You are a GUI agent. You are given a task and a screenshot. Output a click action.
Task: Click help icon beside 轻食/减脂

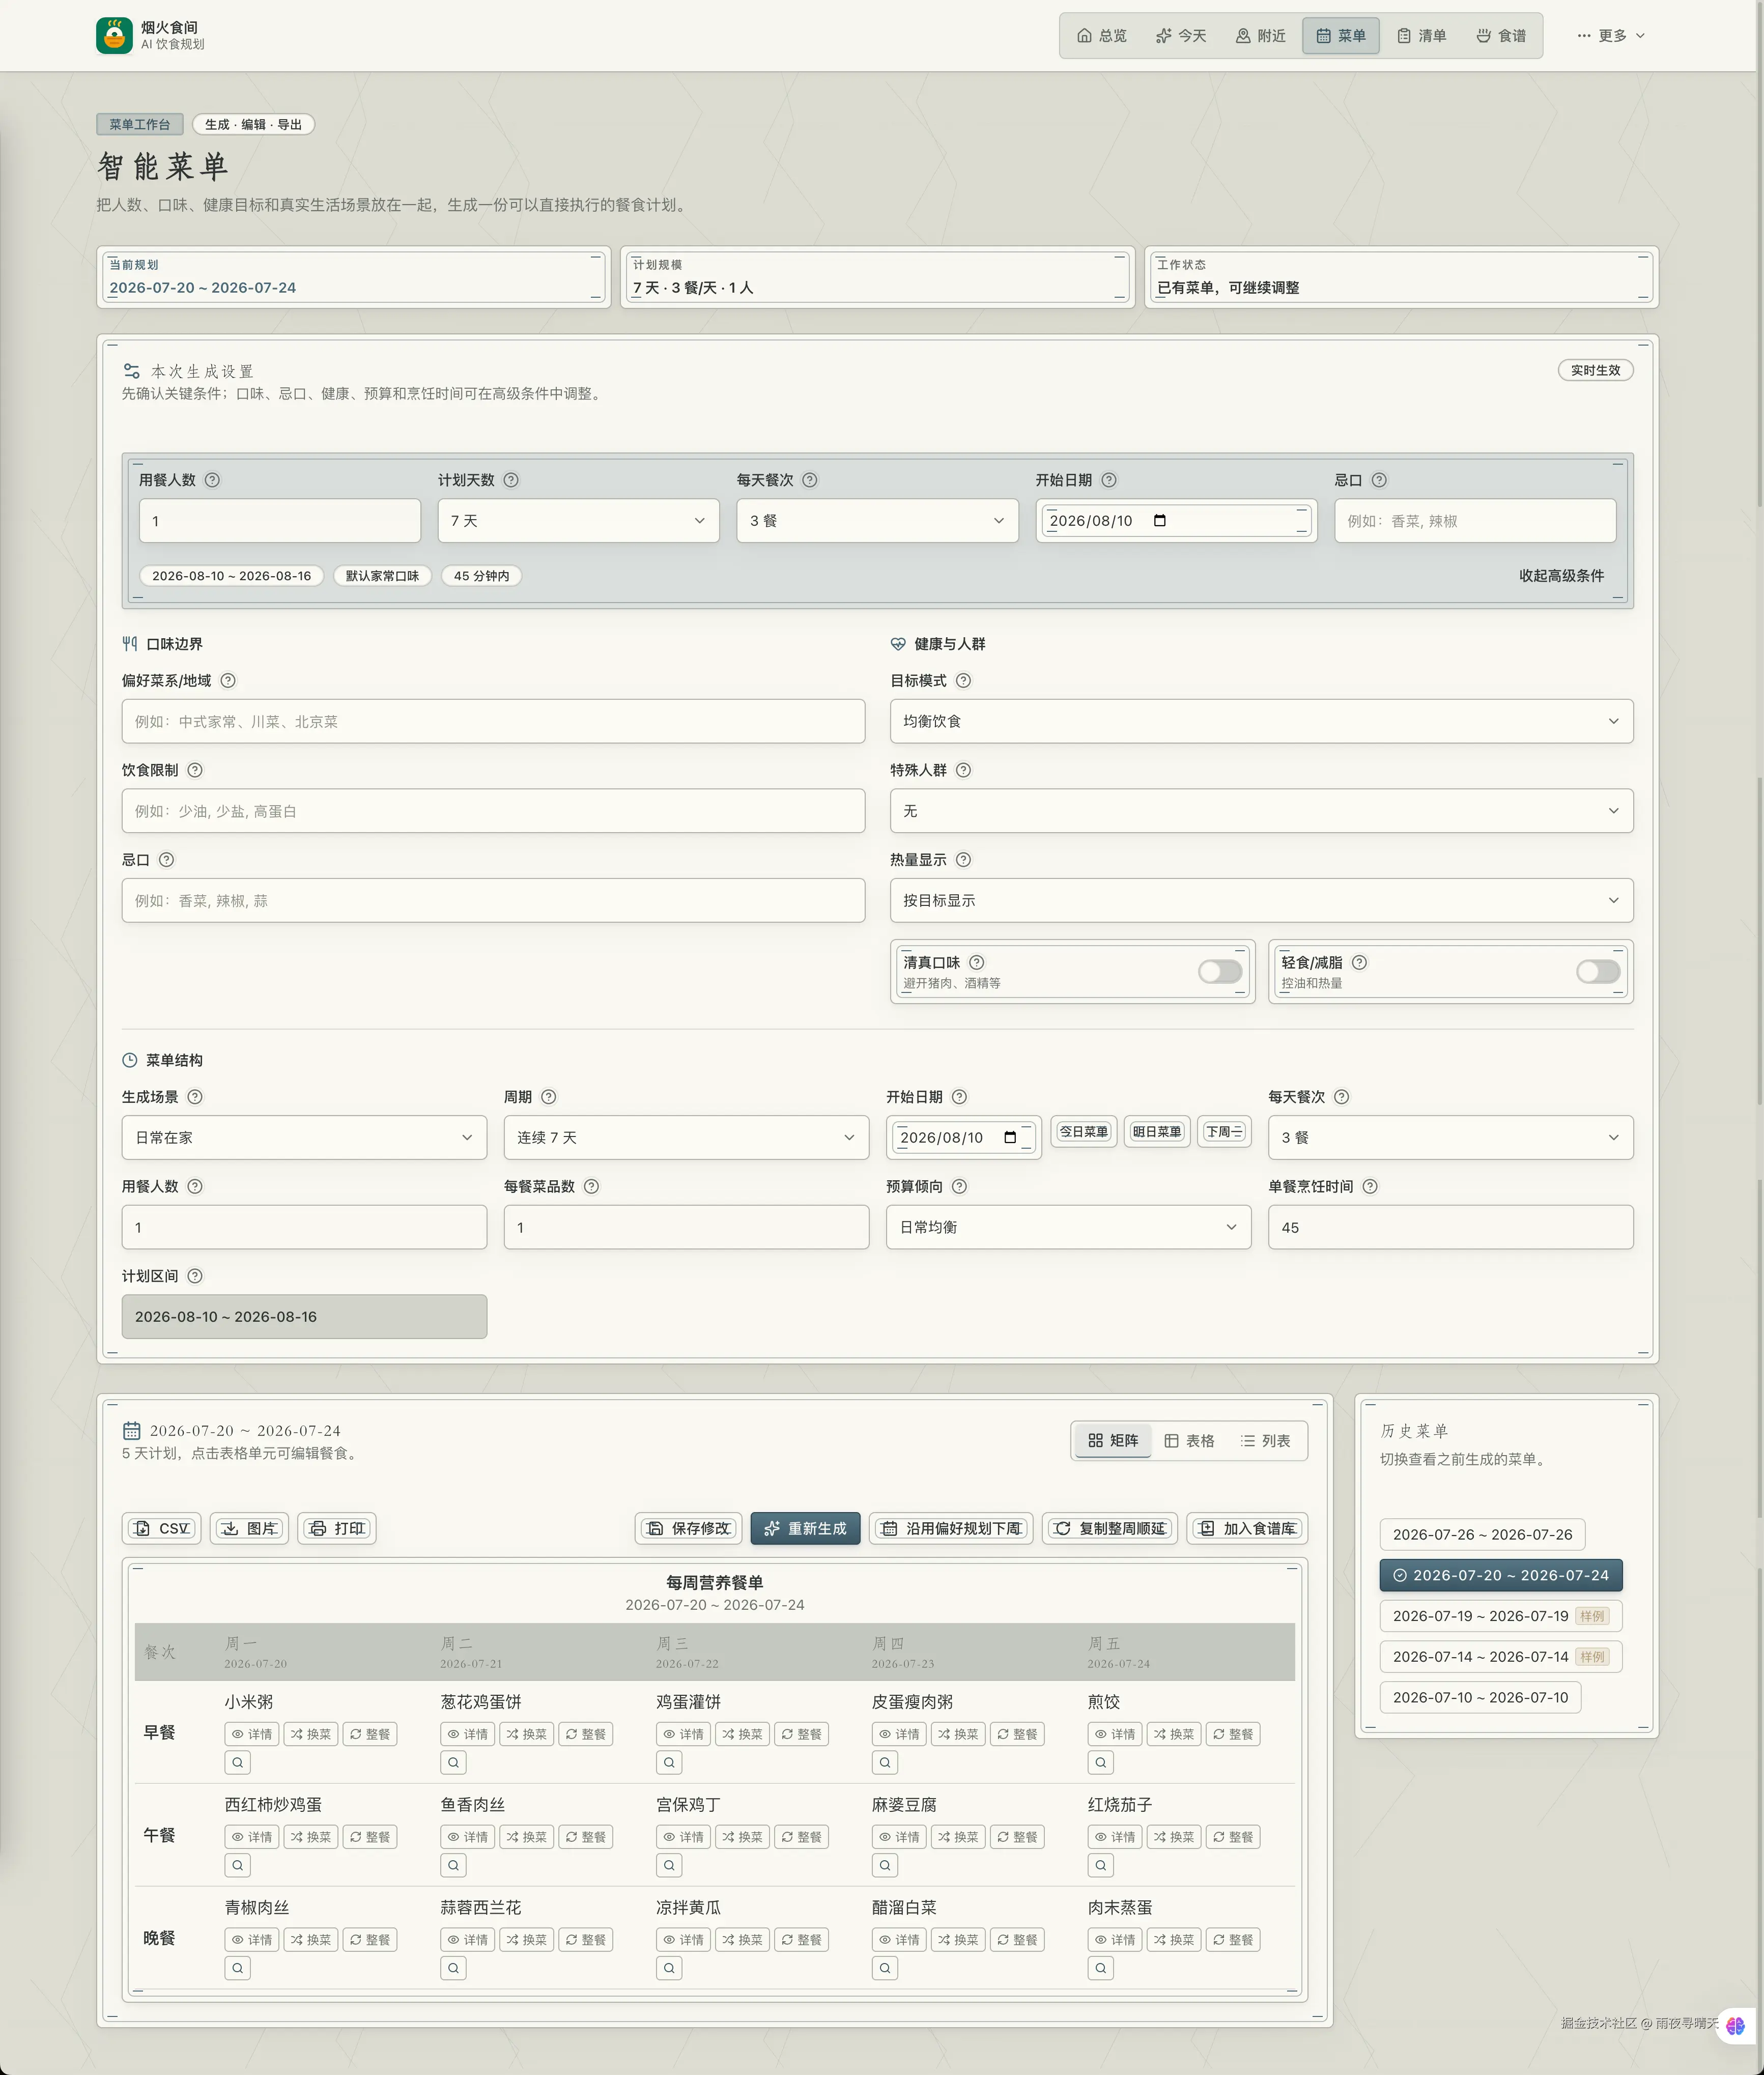(x=1359, y=963)
